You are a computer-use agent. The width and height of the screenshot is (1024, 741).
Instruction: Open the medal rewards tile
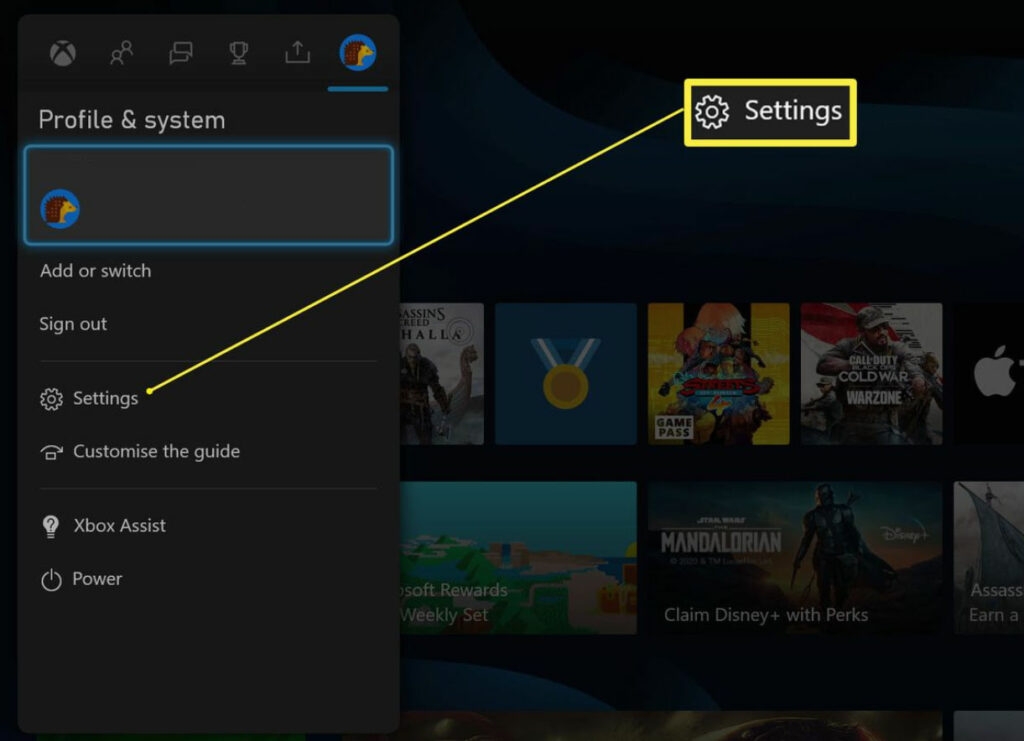pyautogui.click(x=566, y=373)
